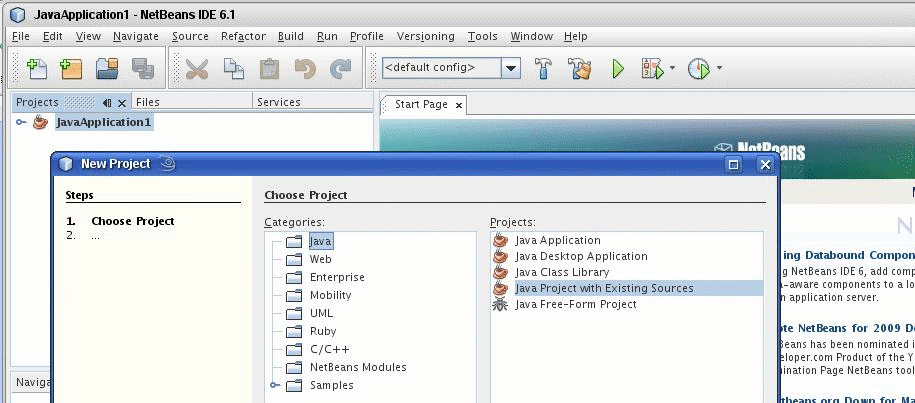Screen dimensions: 915x403
Task: Click the Debug Main Project icon
Action: pos(652,69)
